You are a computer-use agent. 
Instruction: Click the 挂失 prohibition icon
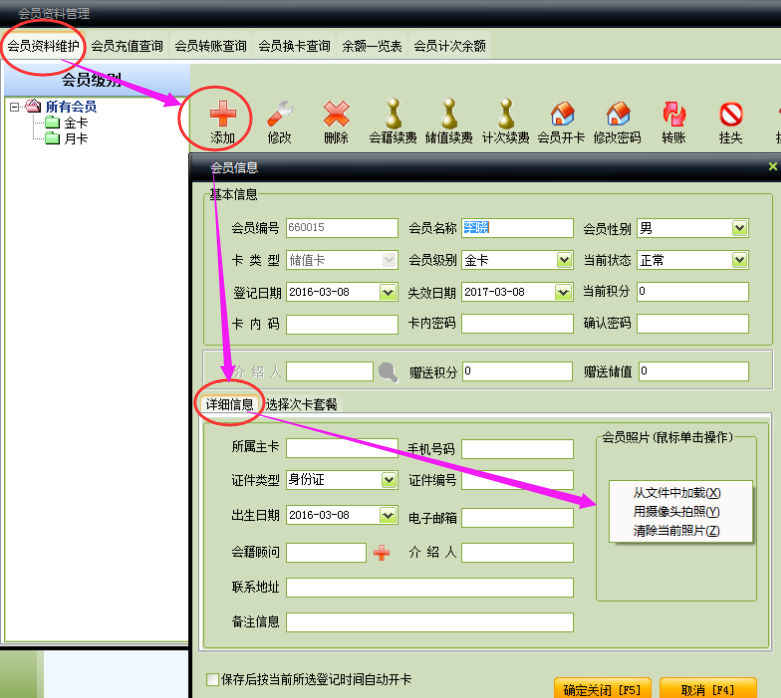[731, 114]
